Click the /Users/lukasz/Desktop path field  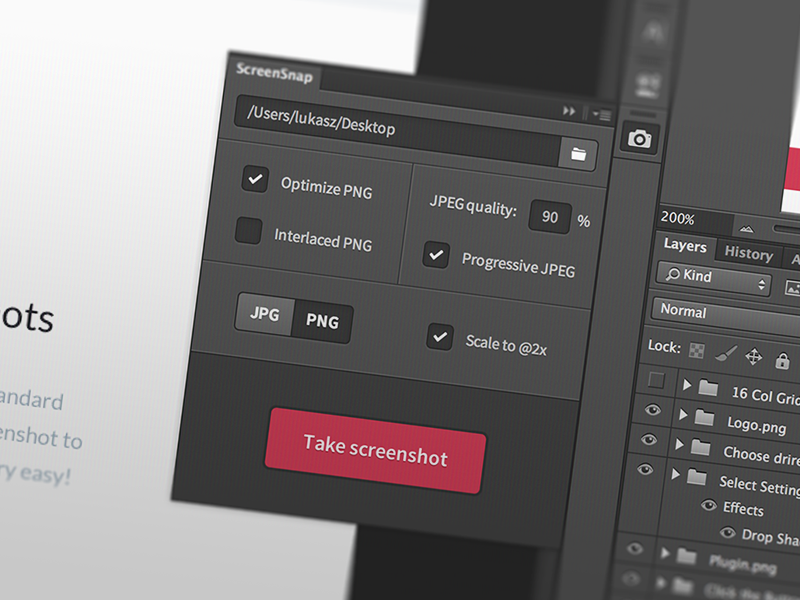398,130
